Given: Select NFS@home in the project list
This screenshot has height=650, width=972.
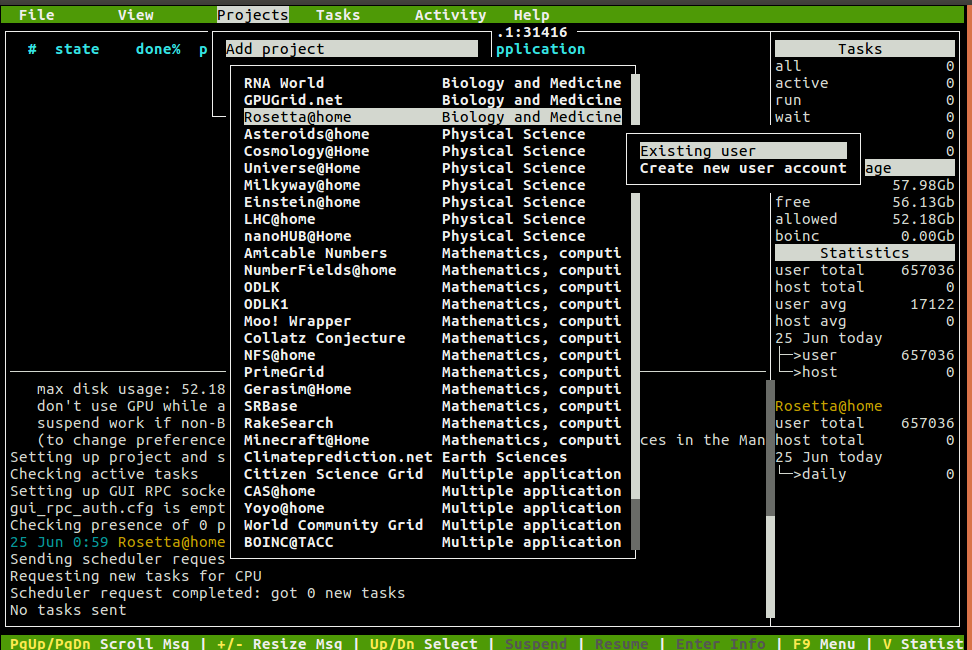Looking at the screenshot, I should [433, 355].
